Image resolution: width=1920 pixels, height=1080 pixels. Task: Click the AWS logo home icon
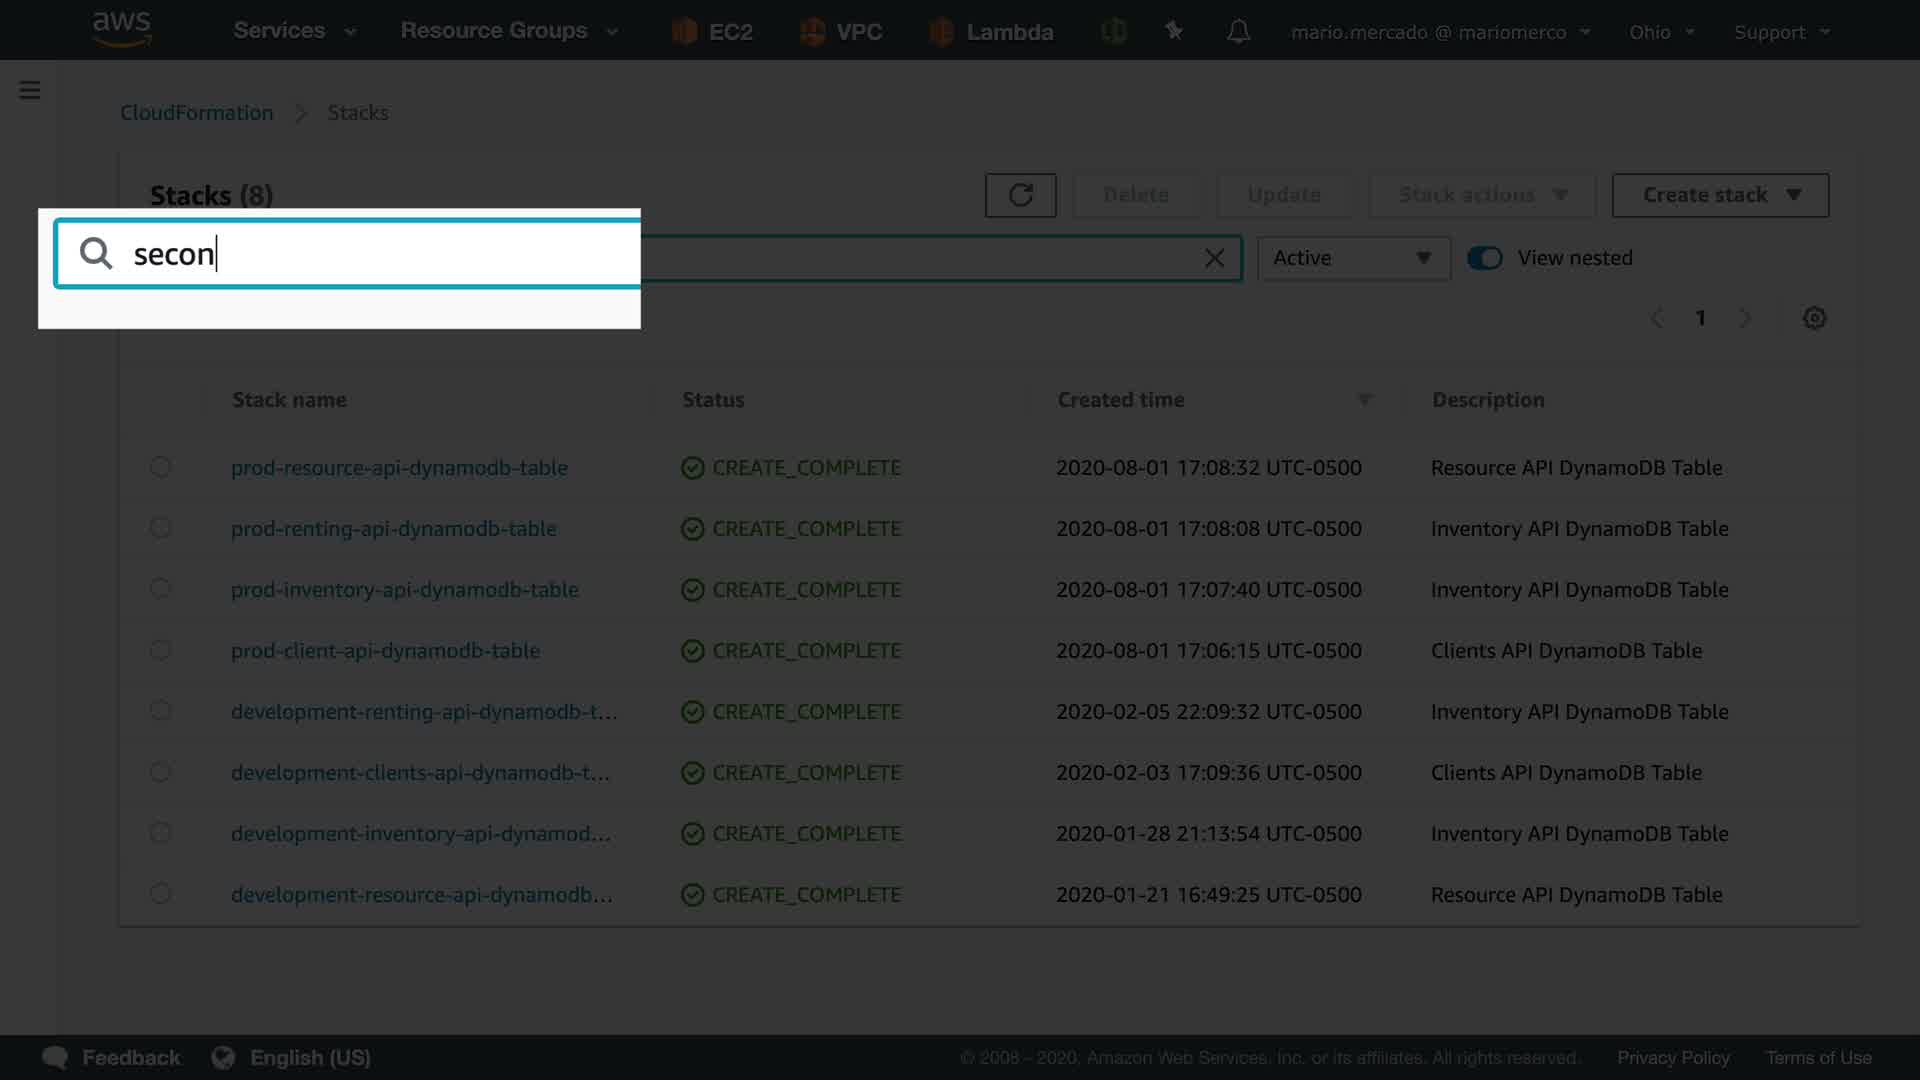click(x=121, y=29)
